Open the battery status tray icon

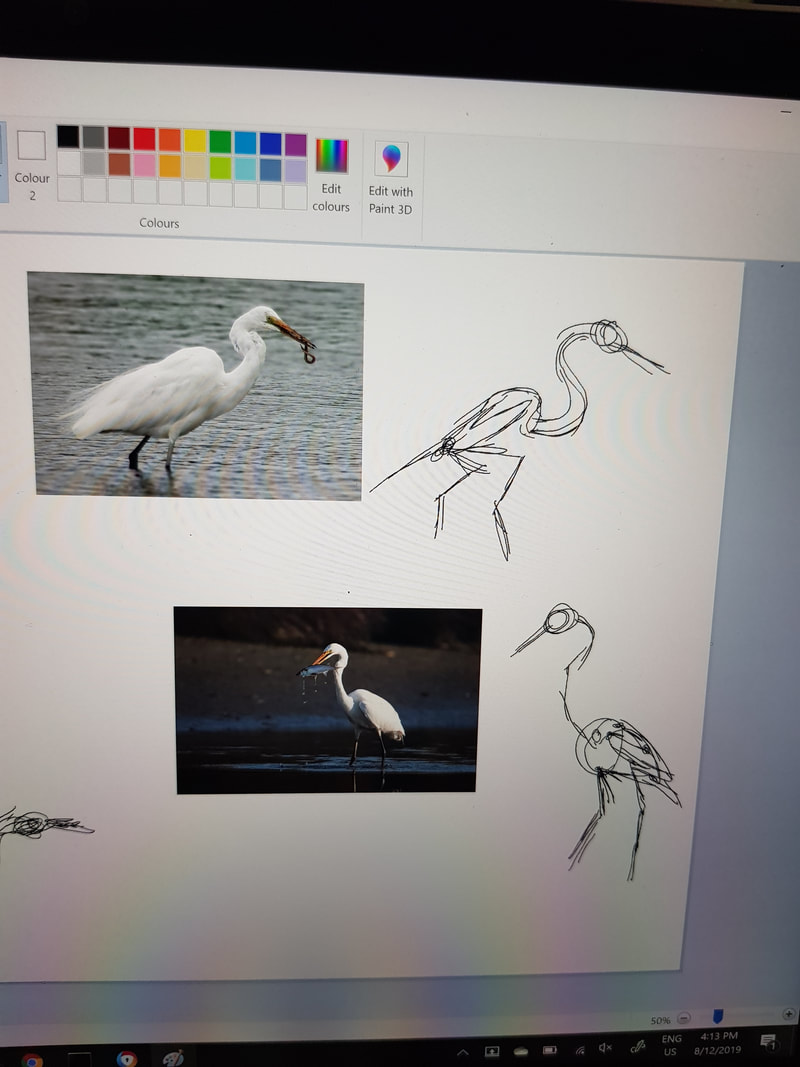[x=550, y=1051]
